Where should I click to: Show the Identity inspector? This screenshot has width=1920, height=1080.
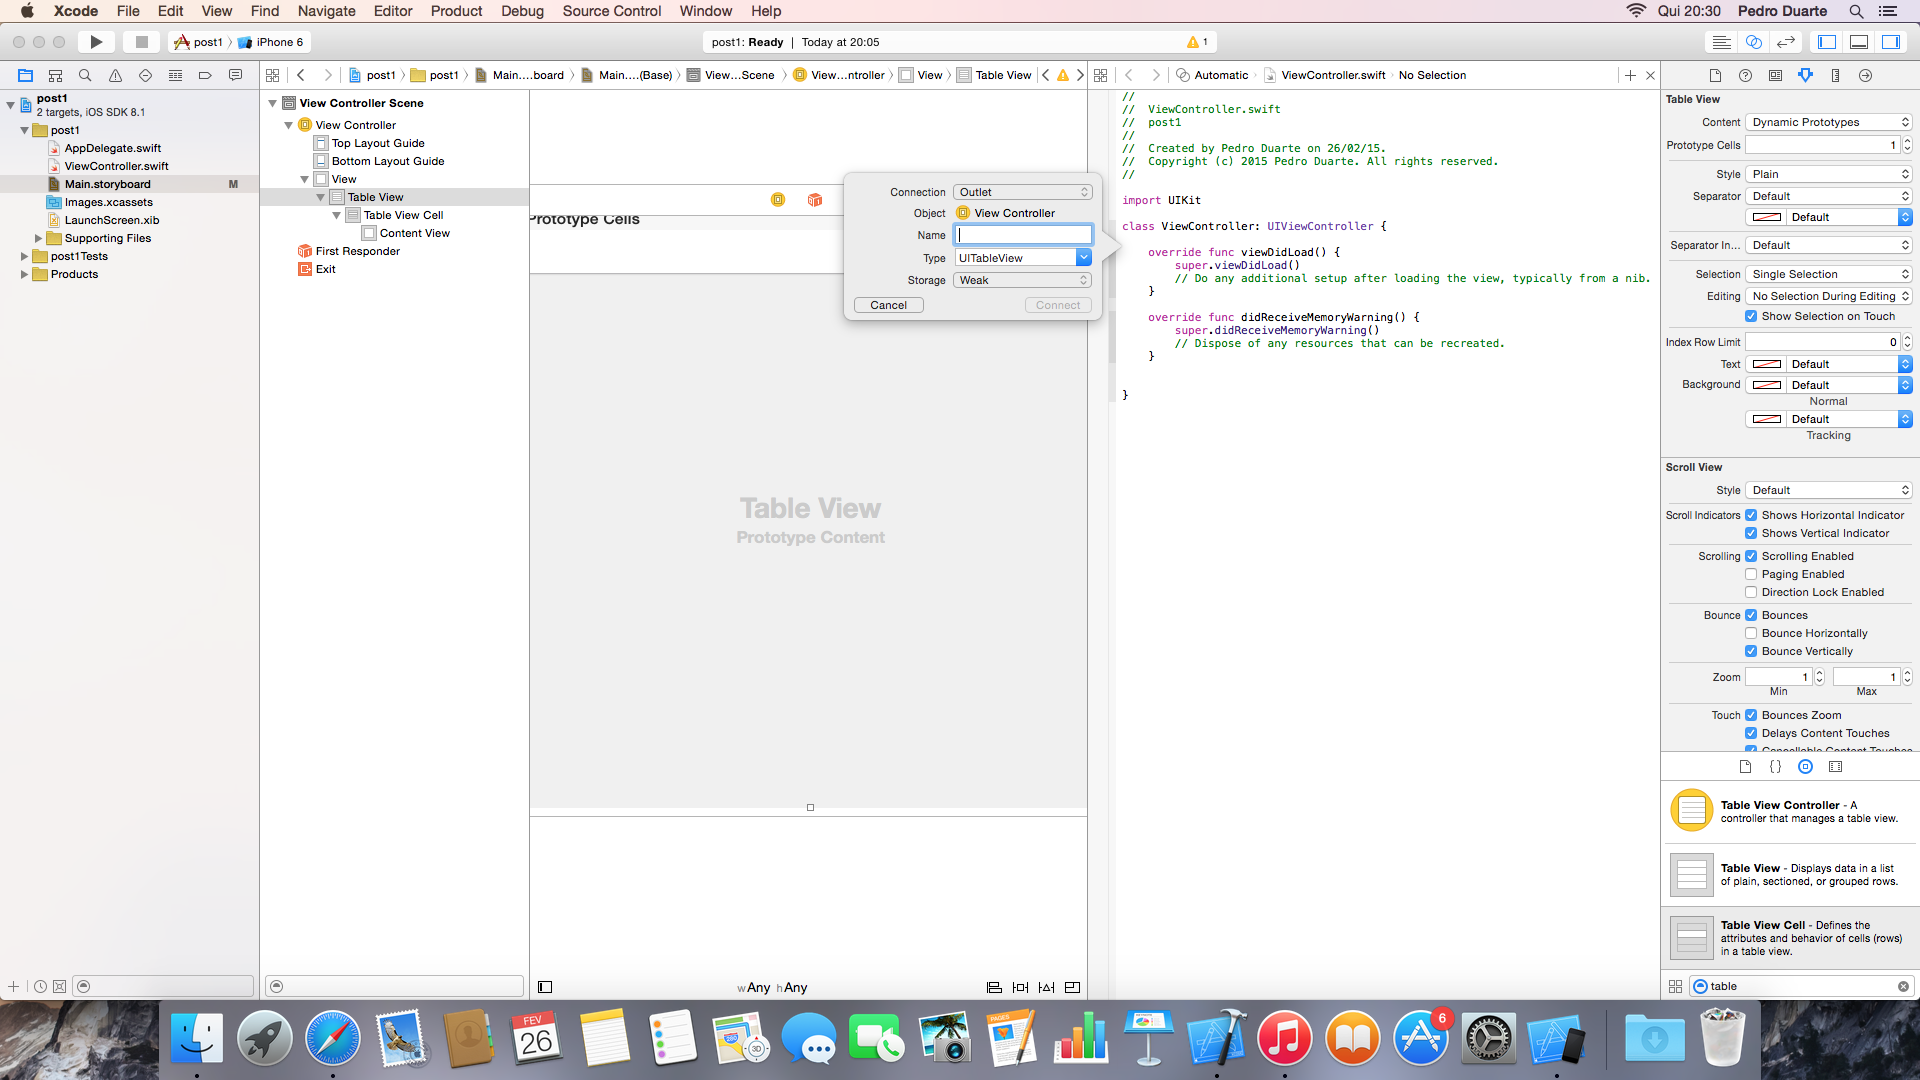pos(1775,75)
